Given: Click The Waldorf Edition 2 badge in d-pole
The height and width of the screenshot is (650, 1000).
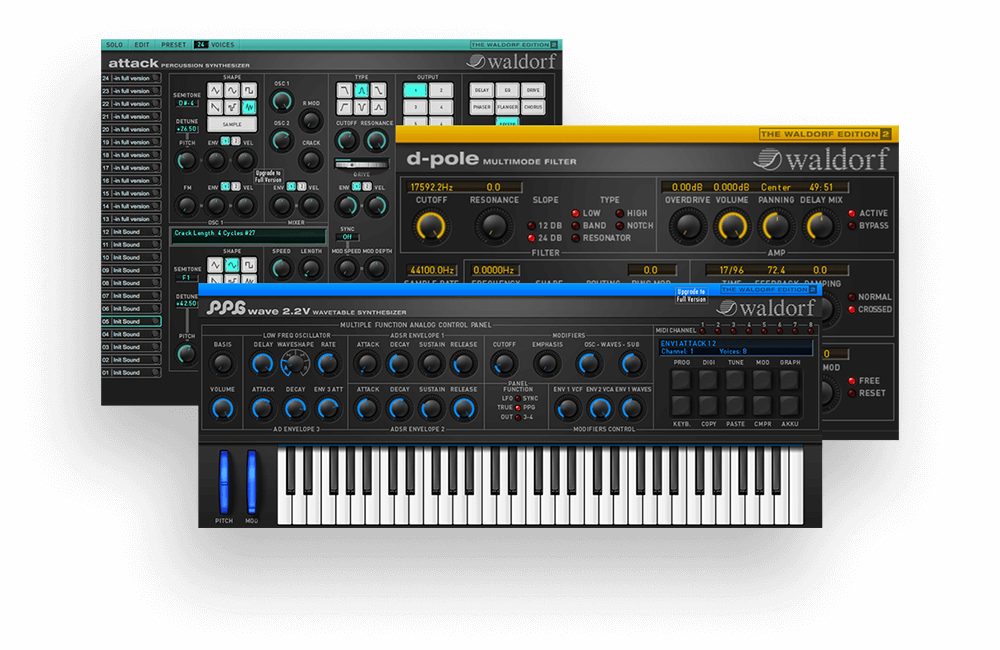Looking at the screenshot, I should click(825, 134).
